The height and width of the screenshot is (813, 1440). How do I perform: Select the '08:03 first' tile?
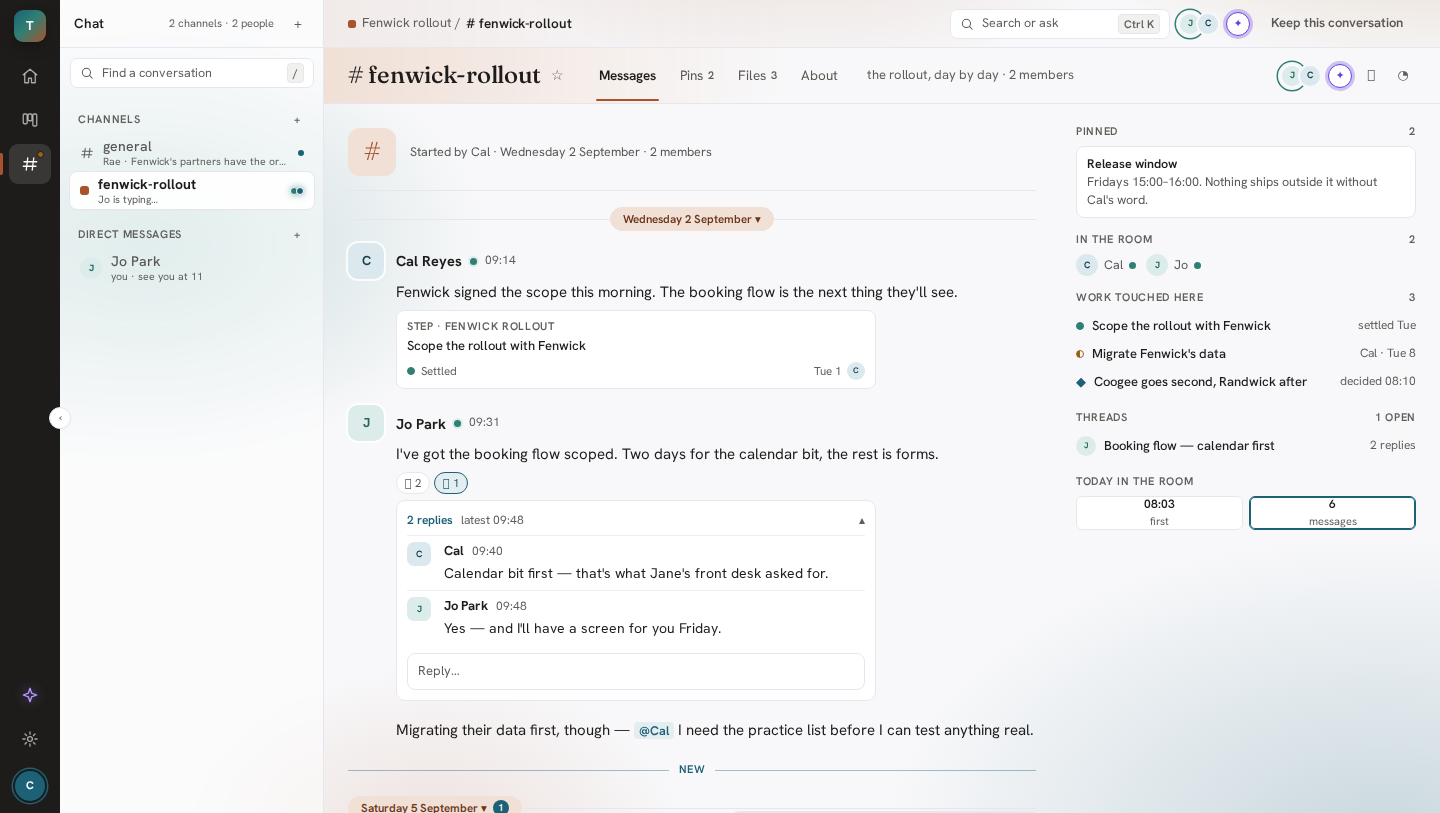click(x=1159, y=513)
